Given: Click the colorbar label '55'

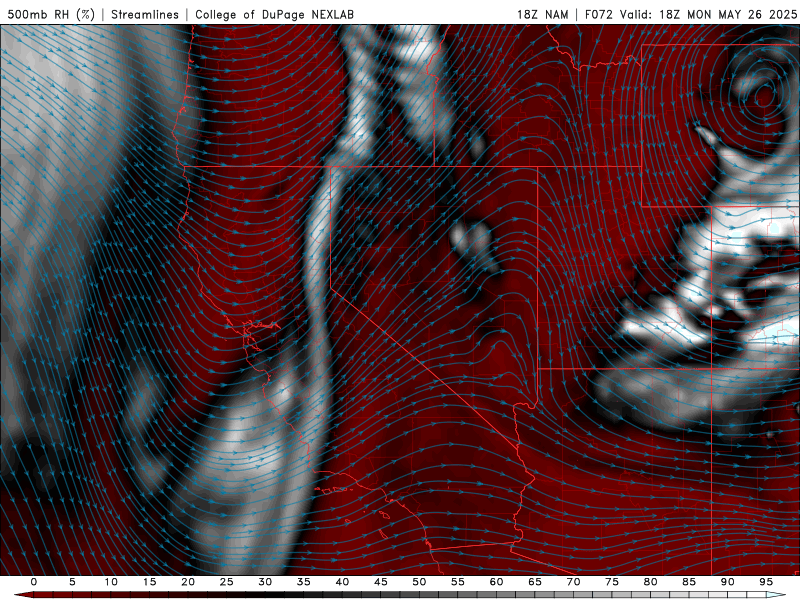Looking at the screenshot, I should pyautogui.click(x=458, y=582).
